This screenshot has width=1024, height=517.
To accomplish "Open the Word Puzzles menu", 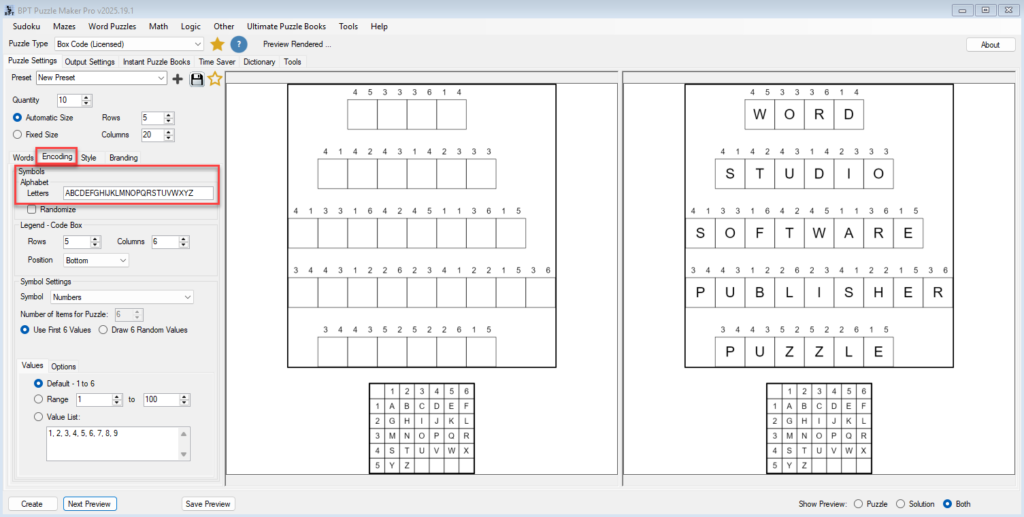I will (112, 26).
